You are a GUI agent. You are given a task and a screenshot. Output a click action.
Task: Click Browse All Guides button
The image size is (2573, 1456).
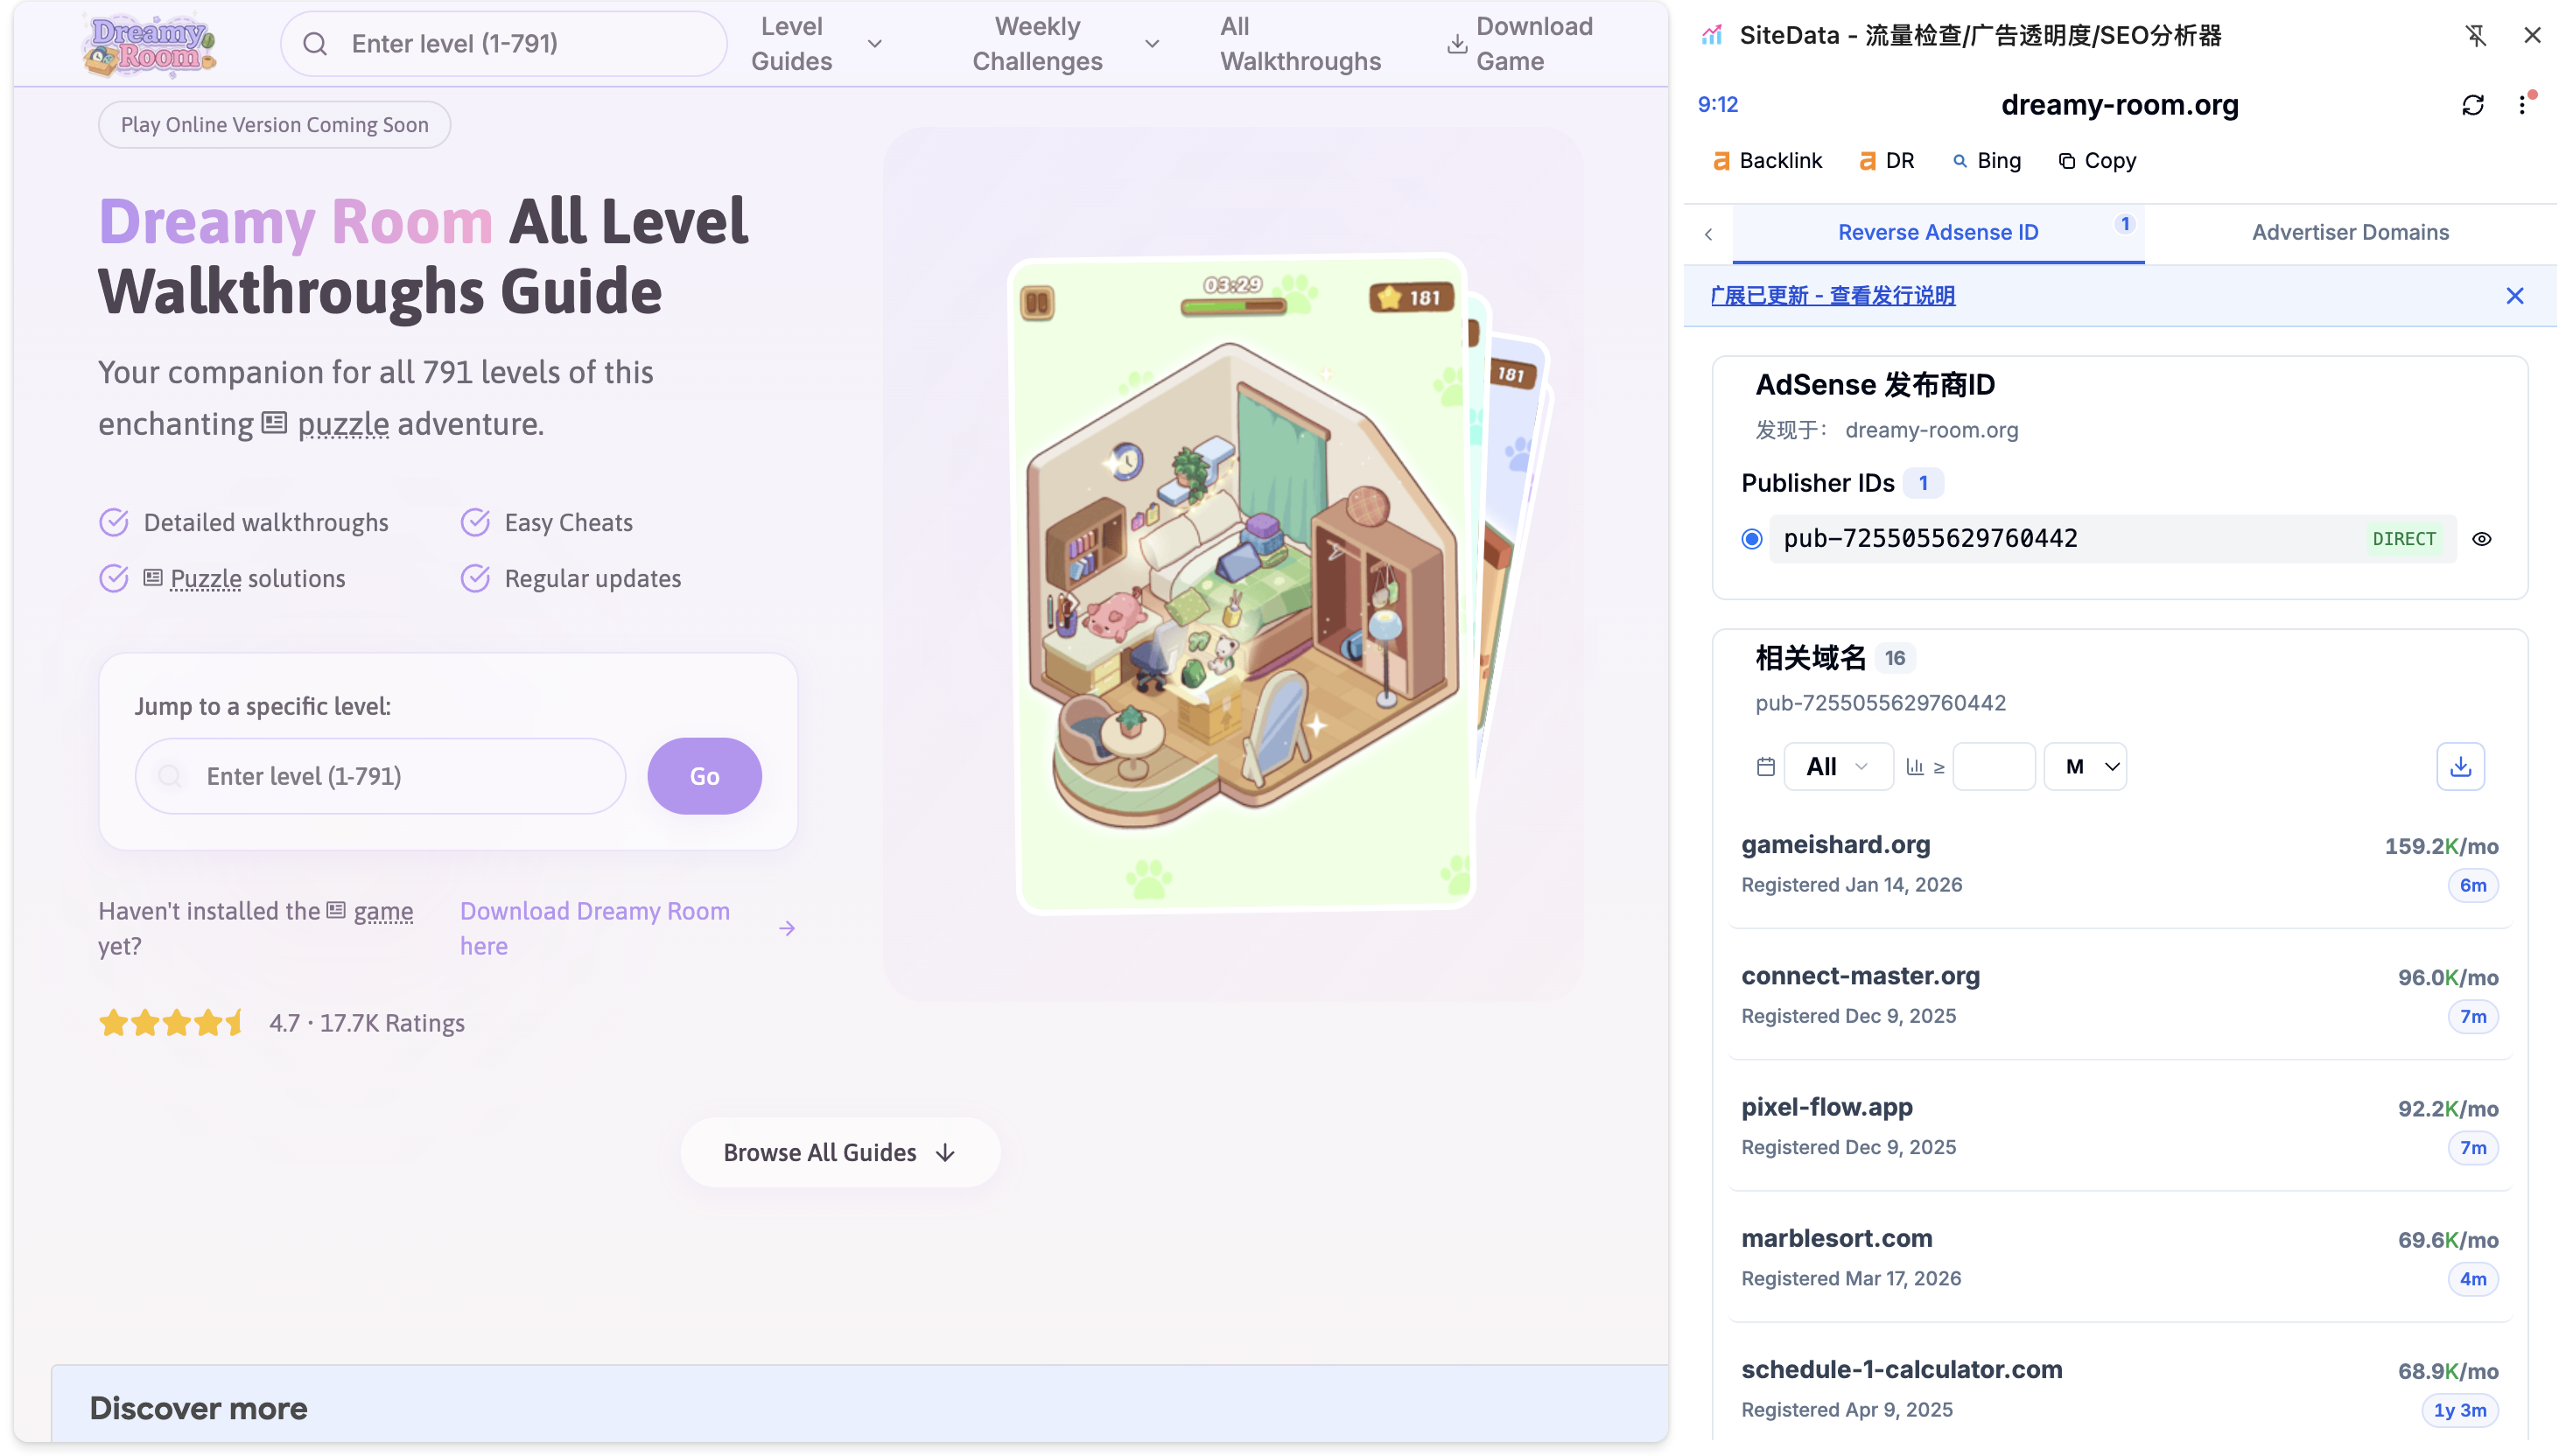point(840,1153)
